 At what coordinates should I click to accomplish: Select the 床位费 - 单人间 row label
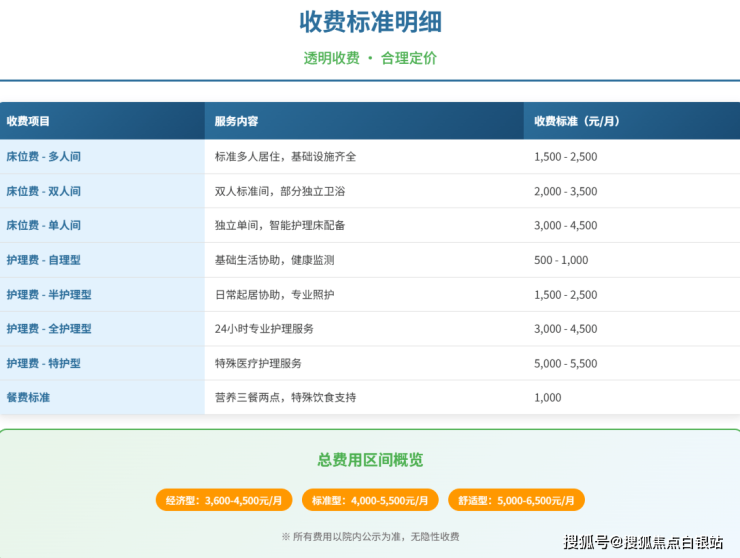pos(43,226)
